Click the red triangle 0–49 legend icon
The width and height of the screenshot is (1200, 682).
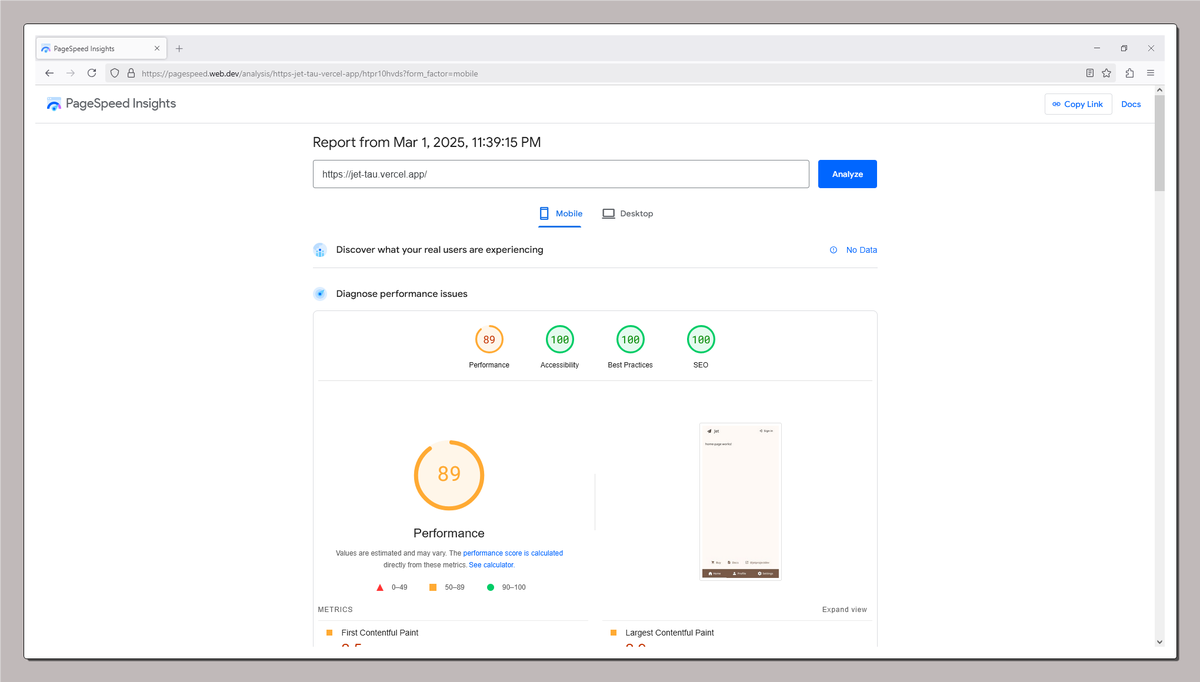click(x=380, y=588)
